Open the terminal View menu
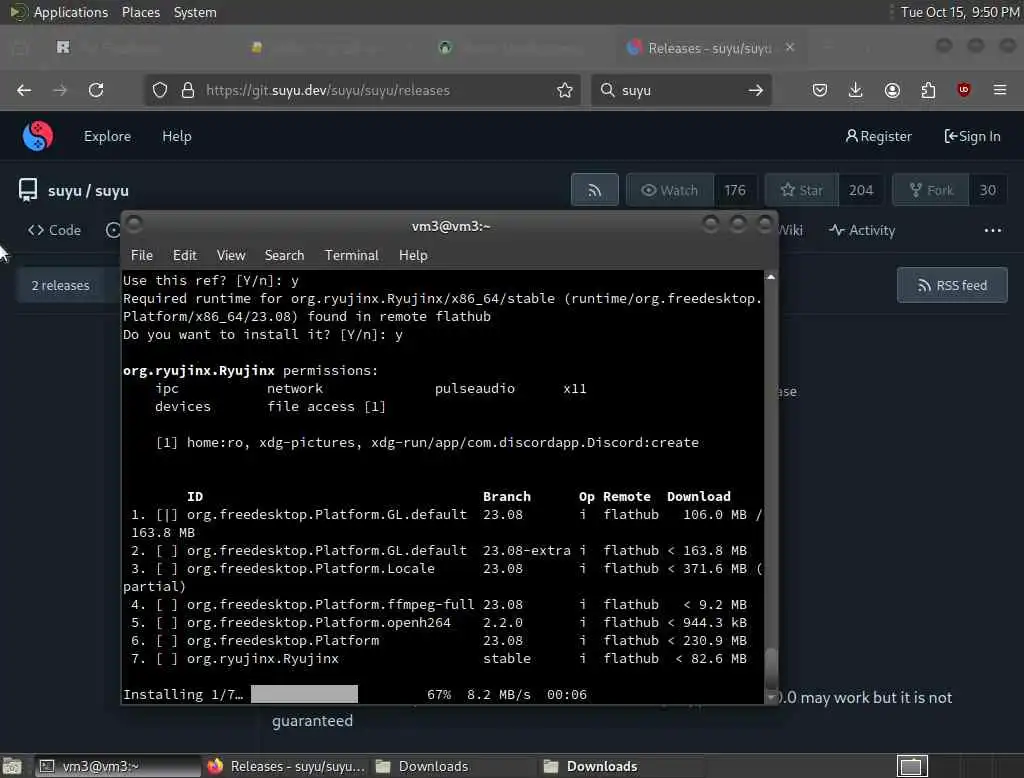The width and height of the screenshot is (1024, 778). (231, 255)
